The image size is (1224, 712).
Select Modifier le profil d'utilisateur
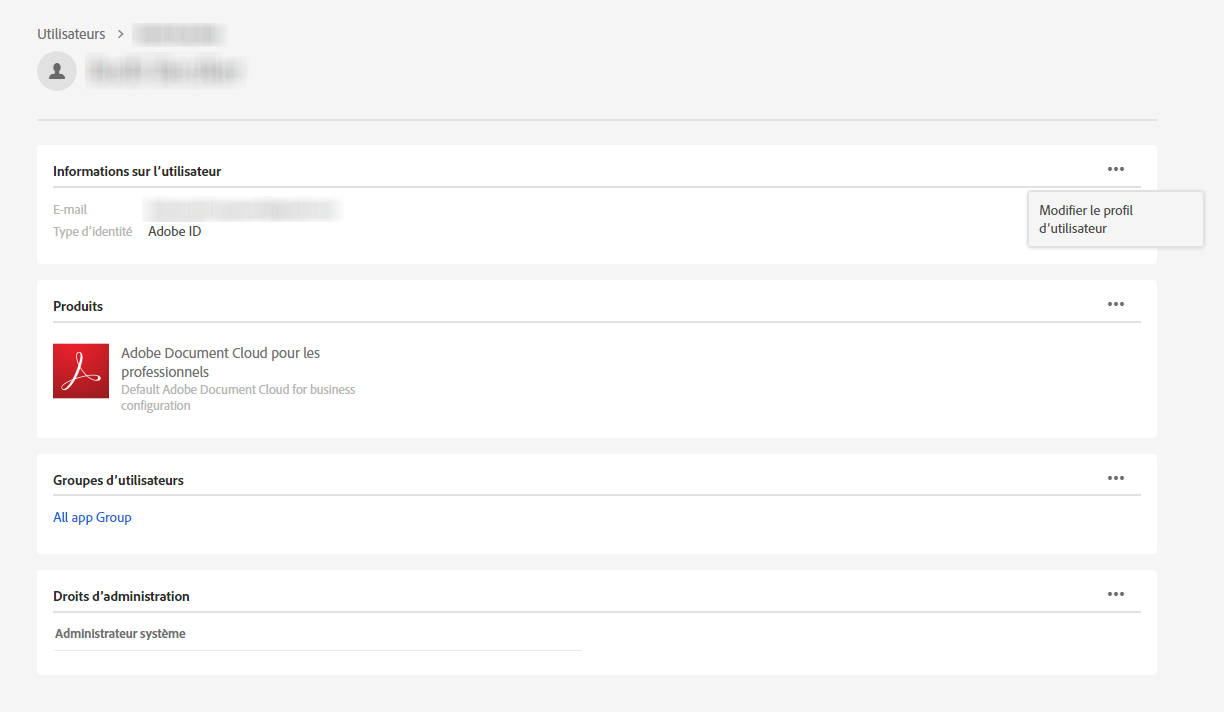(1086, 219)
